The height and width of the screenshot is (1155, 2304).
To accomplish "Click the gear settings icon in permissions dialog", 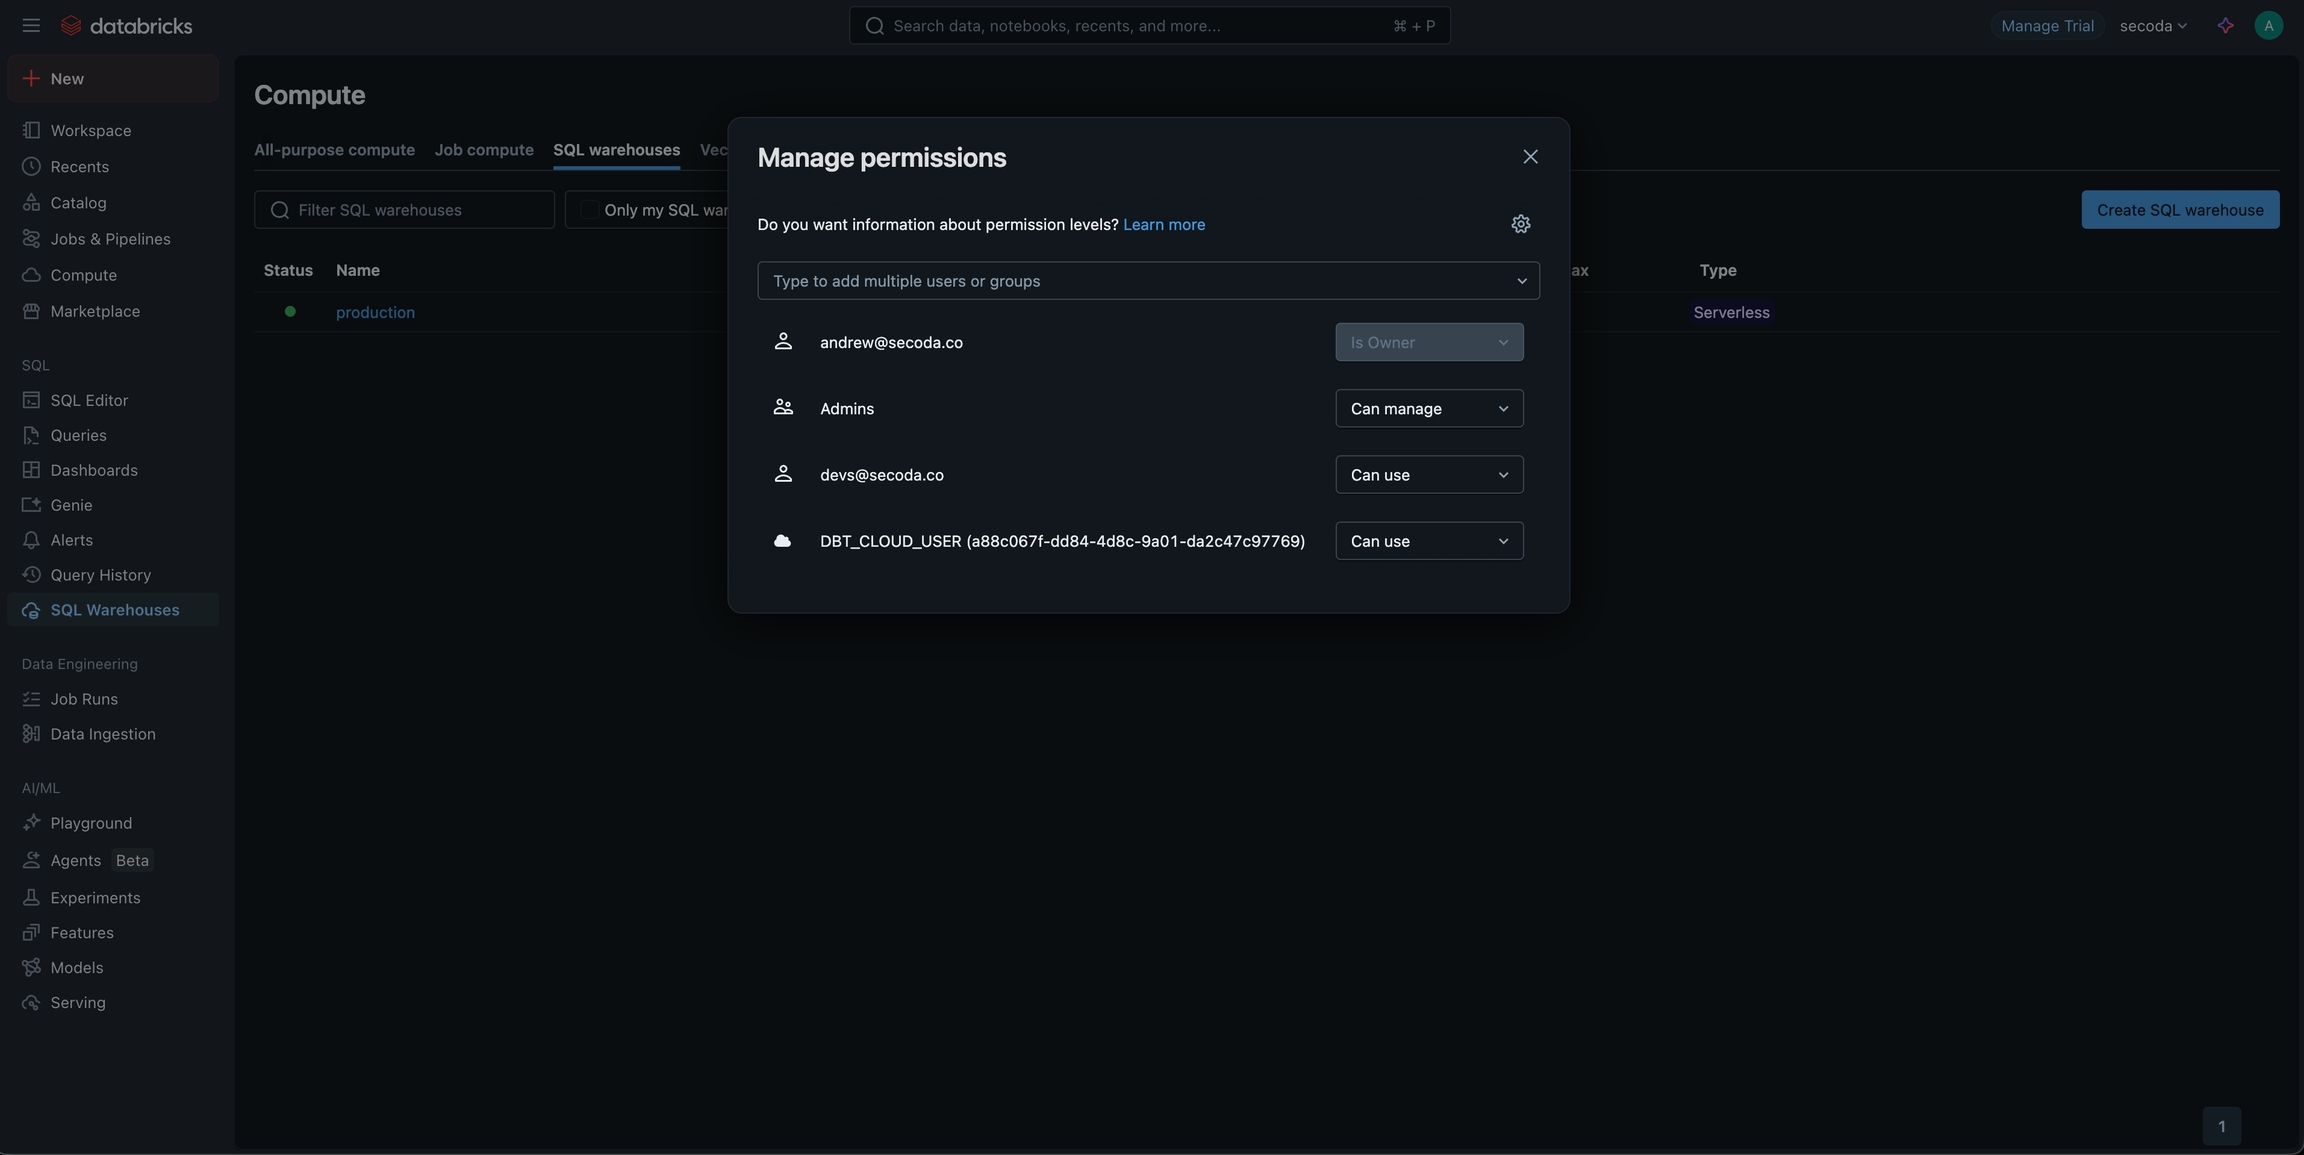I will coord(1520,224).
